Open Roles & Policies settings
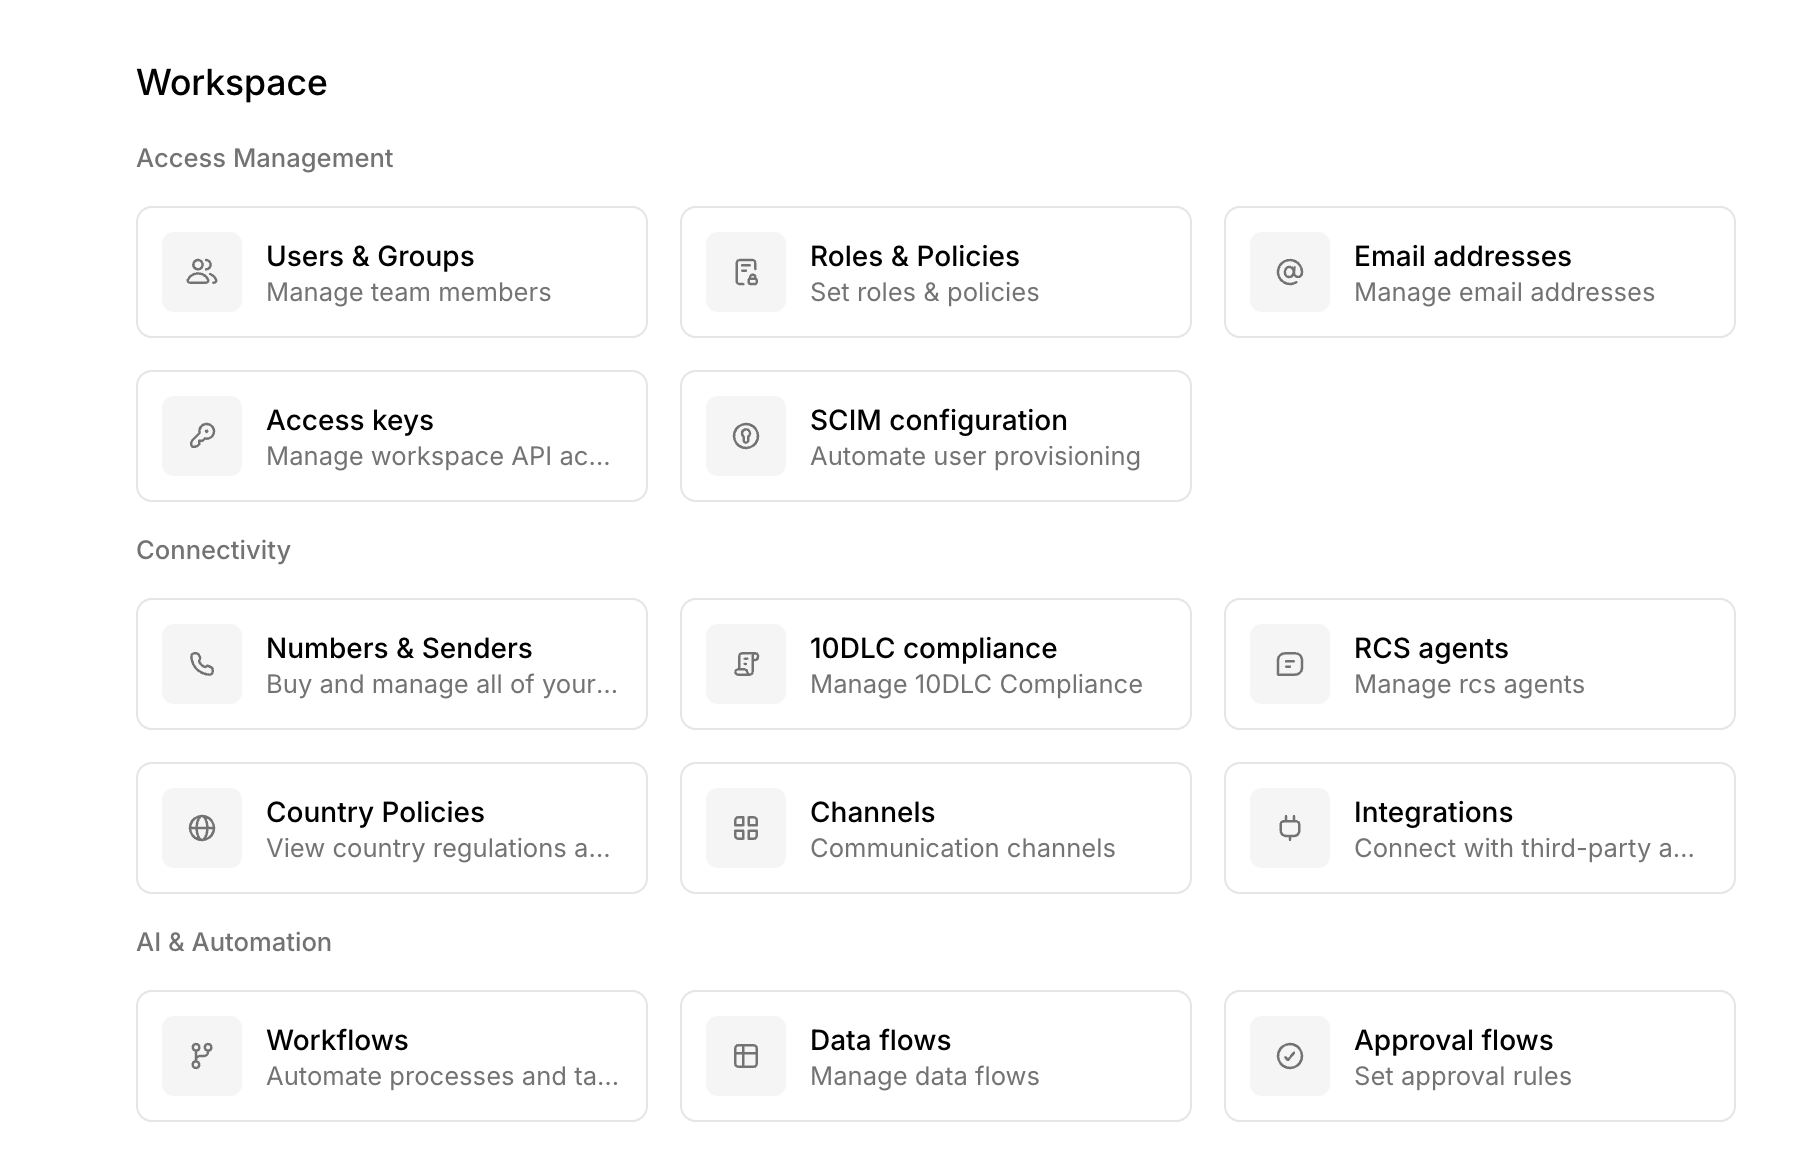Screen dimensions: 1808x1170 (914, 256)
